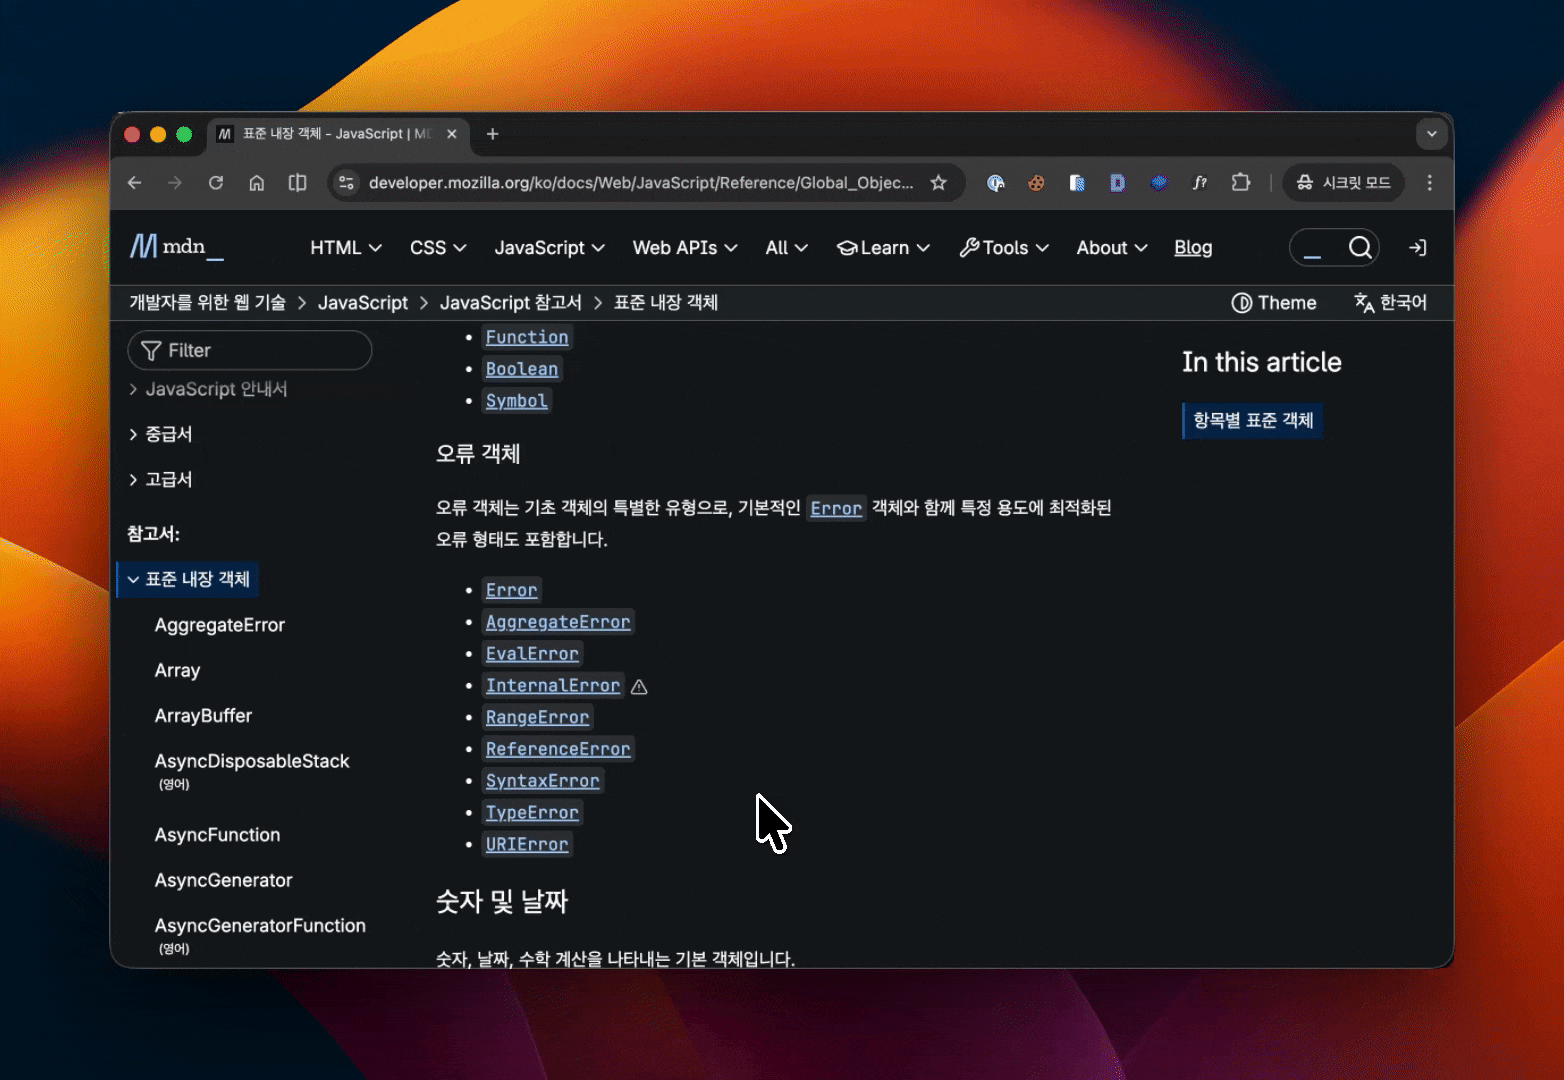1564x1080 pixels.
Task: Open the RangeError link
Action: tap(537, 718)
